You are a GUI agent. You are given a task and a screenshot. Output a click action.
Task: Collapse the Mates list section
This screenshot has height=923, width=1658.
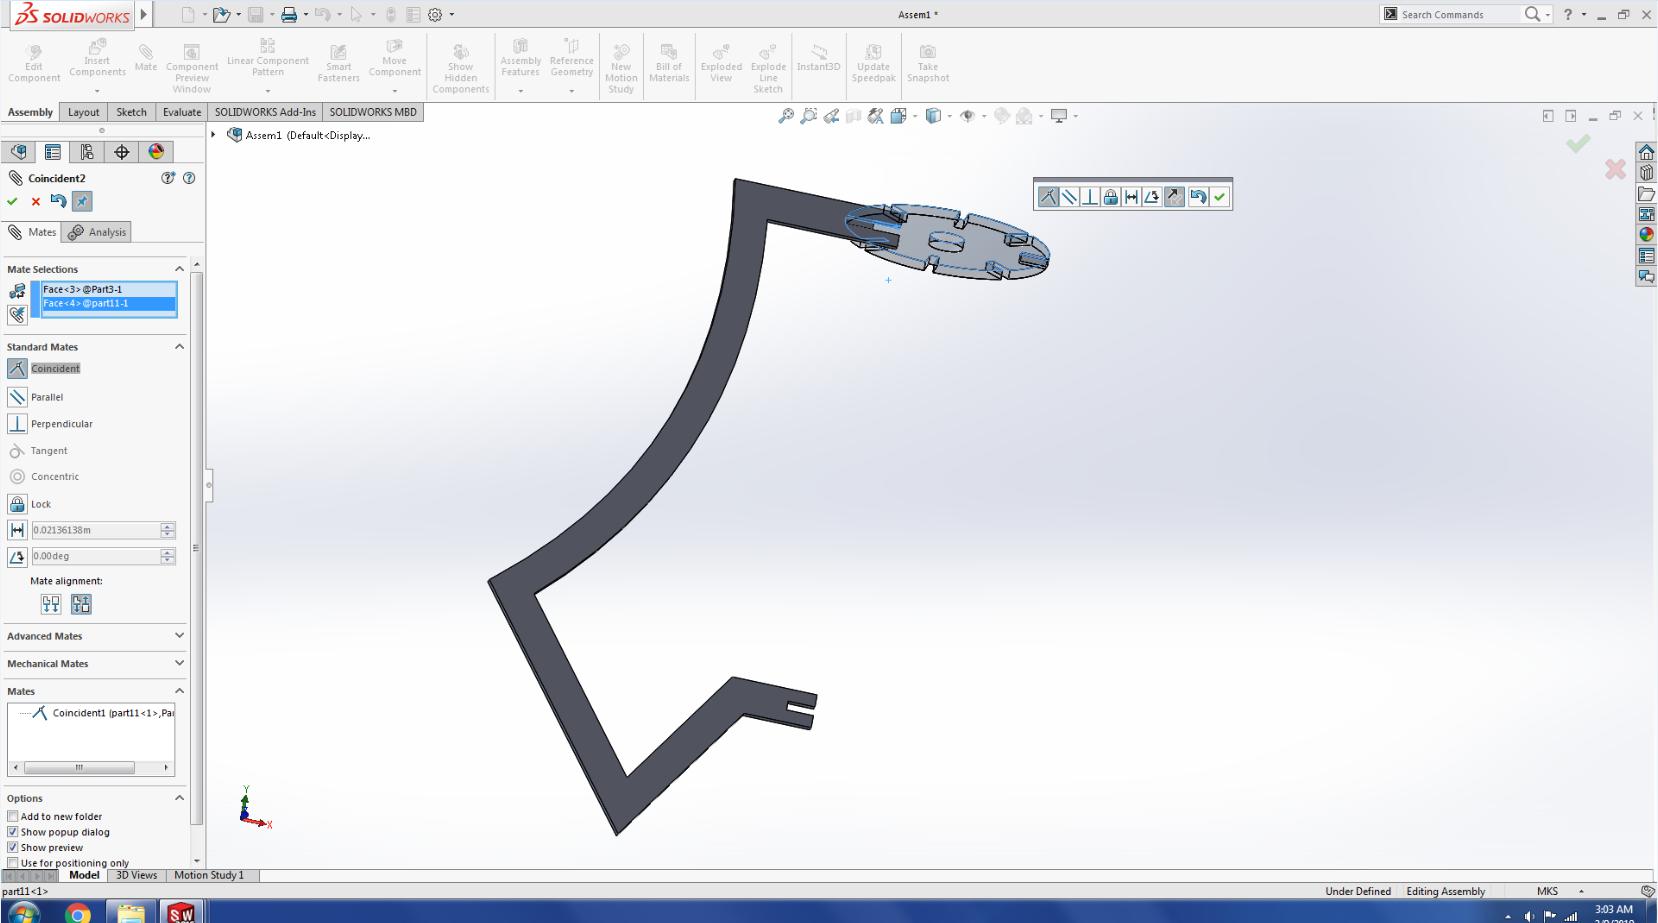tap(180, 691)
